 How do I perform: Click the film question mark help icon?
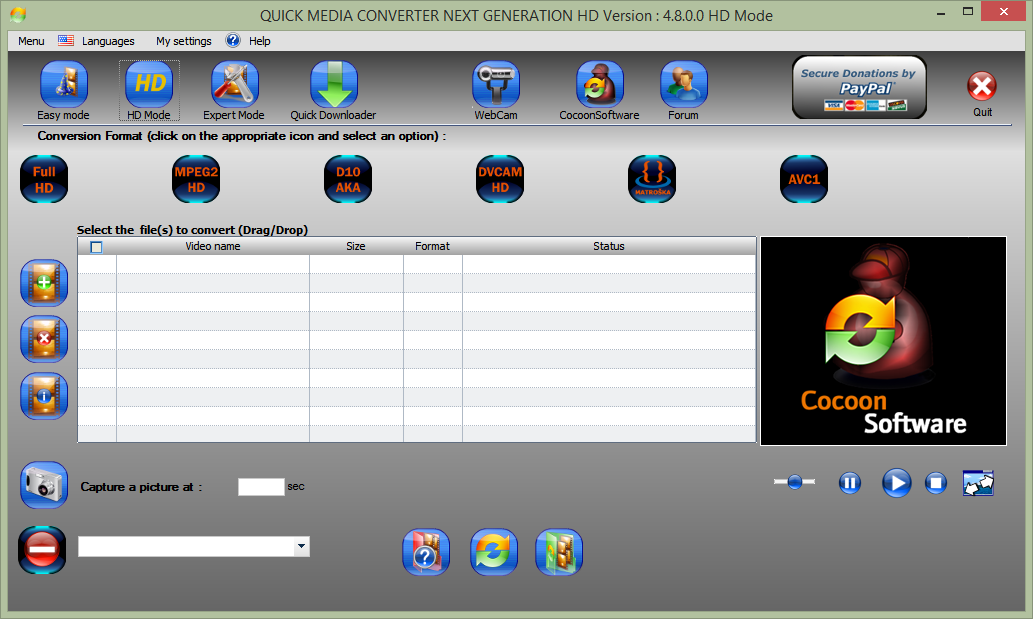426,552
